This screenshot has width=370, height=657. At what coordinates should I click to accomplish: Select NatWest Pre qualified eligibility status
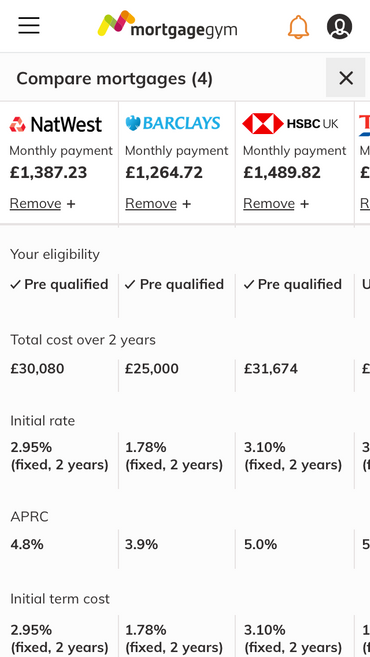[x=59, y=285]
